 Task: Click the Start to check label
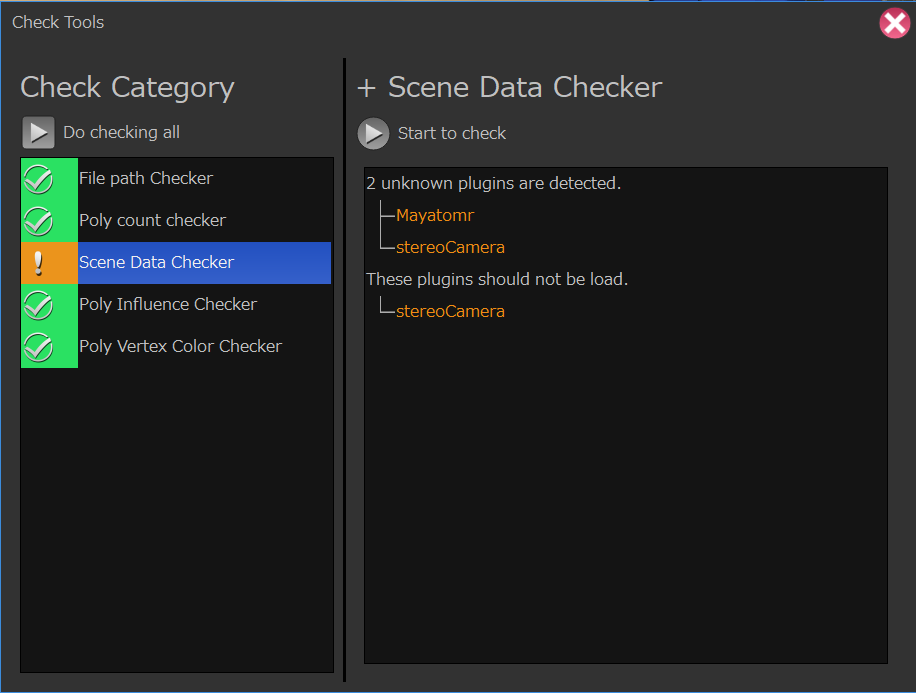pyautogui.click(x=452, y=134)
